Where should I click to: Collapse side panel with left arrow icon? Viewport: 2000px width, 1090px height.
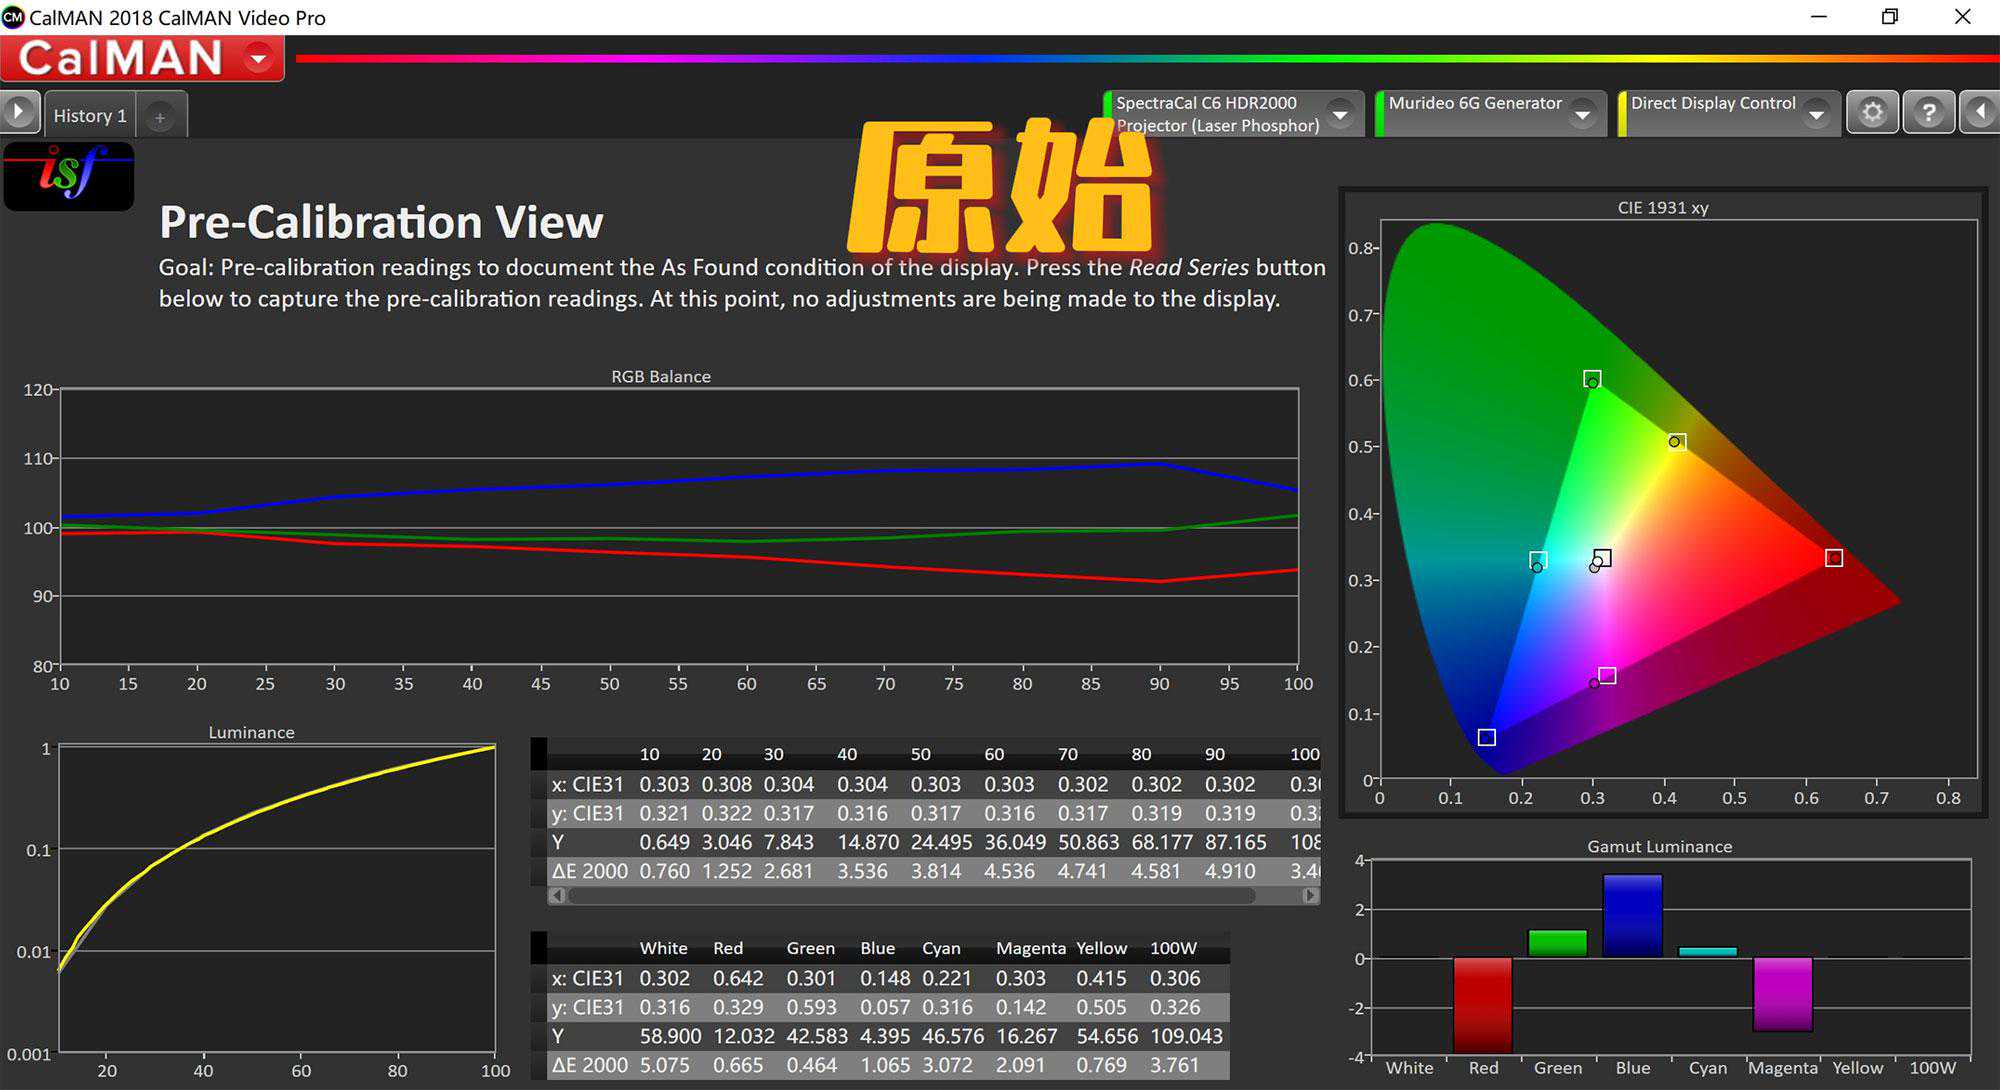(x=1980, y=112)
